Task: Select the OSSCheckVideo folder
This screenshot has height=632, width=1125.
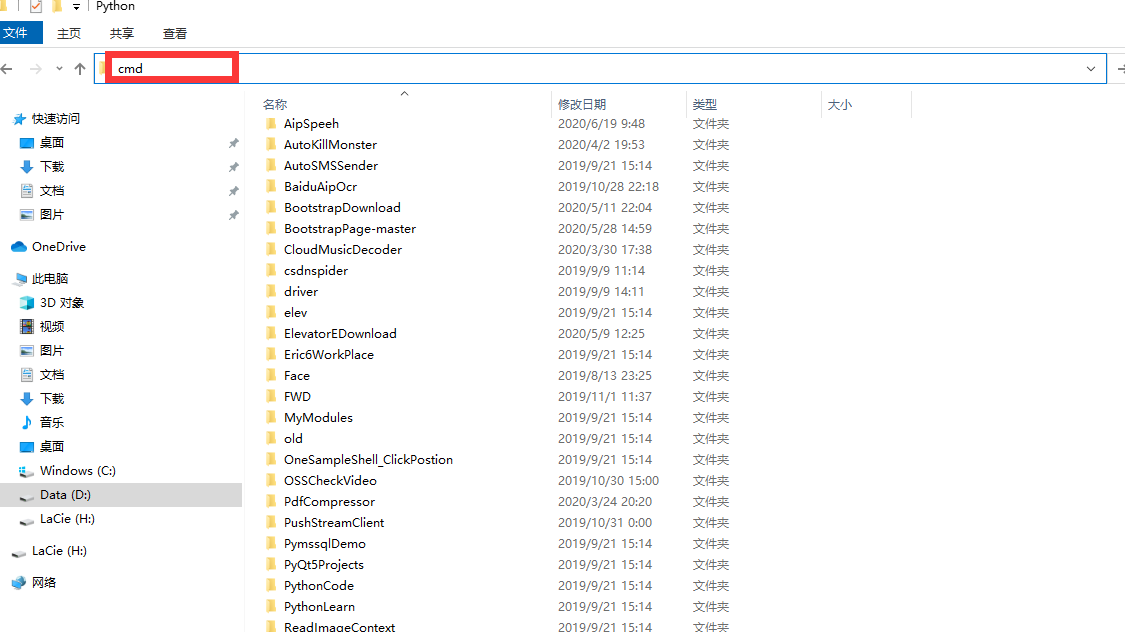Action: point(330,481)
